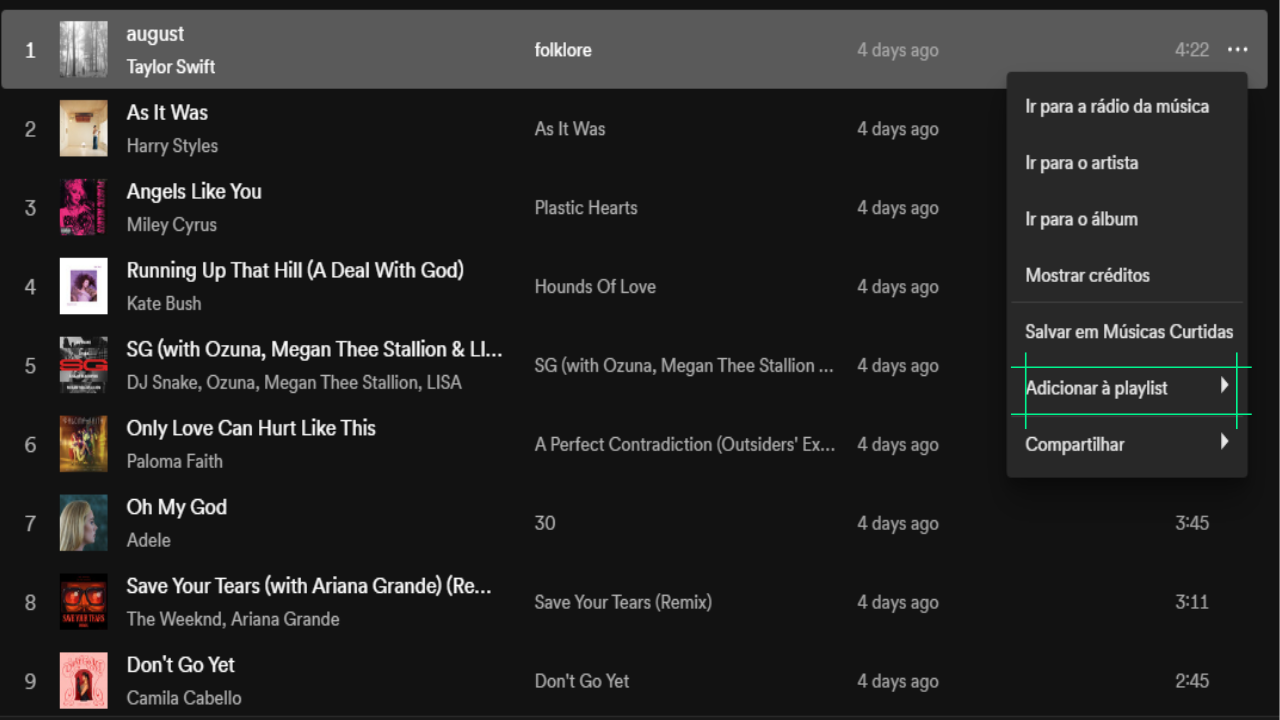Click the 4:22 duration of august

pyautogui.click(x=1192, y=50)
